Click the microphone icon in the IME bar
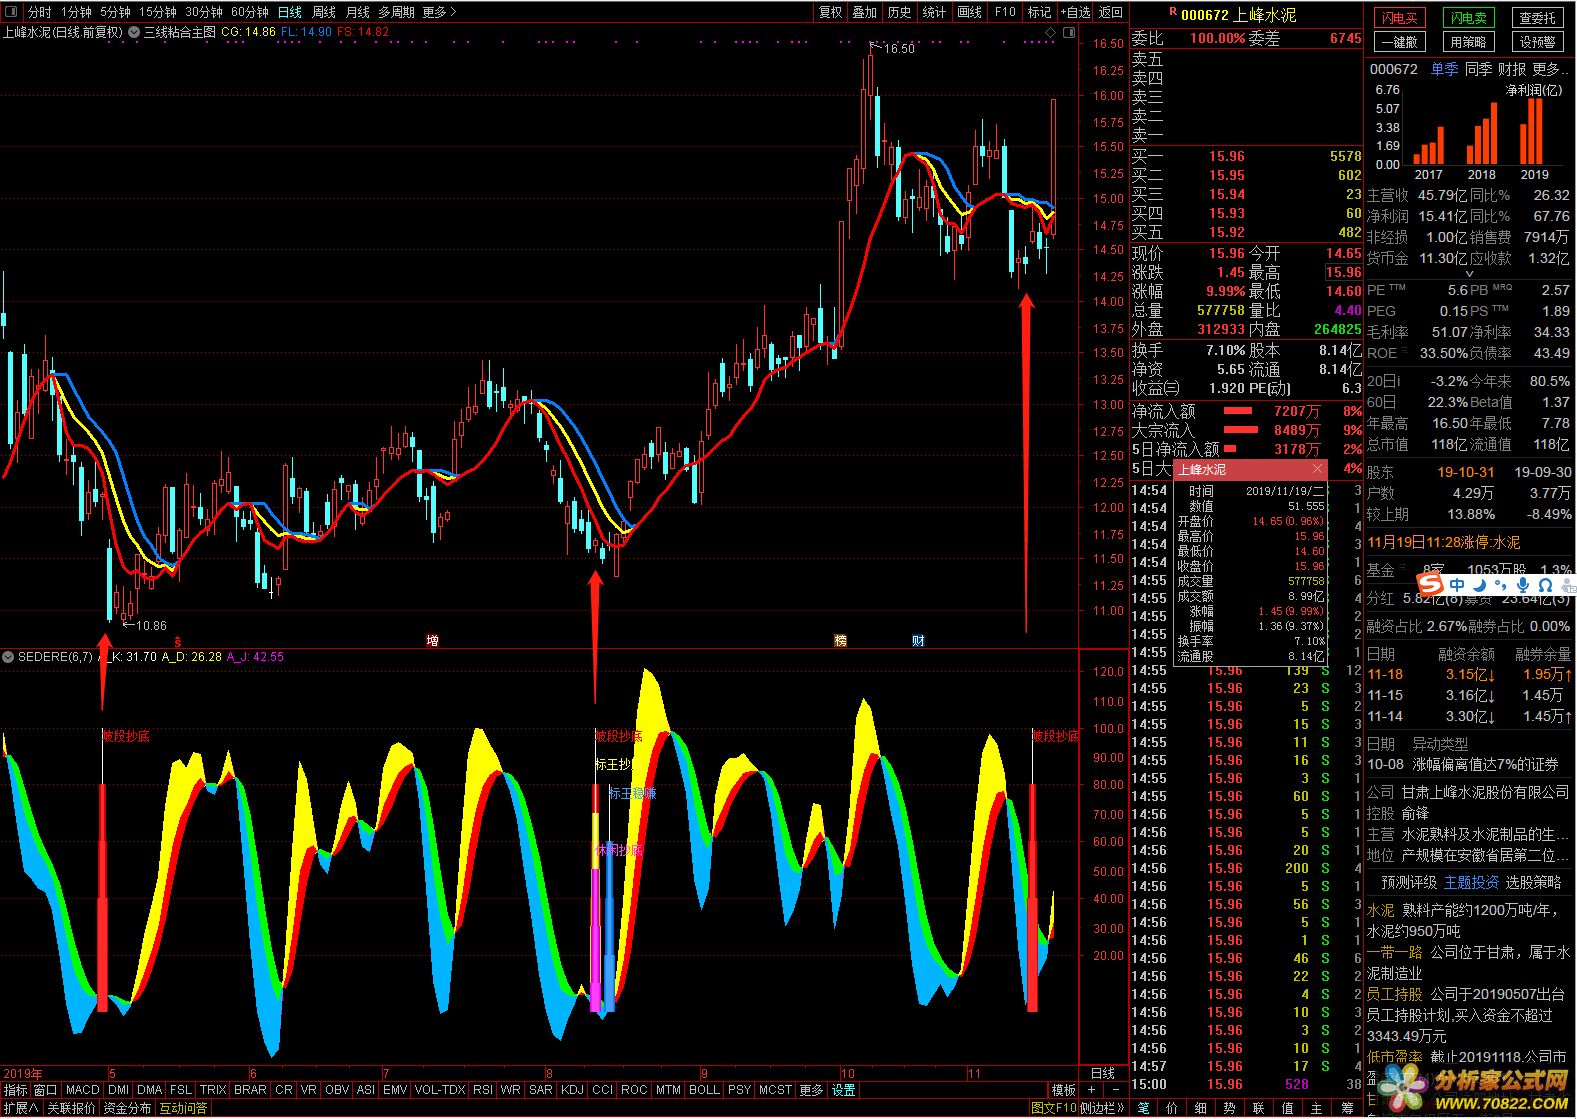 click(x=1523, y=585)
